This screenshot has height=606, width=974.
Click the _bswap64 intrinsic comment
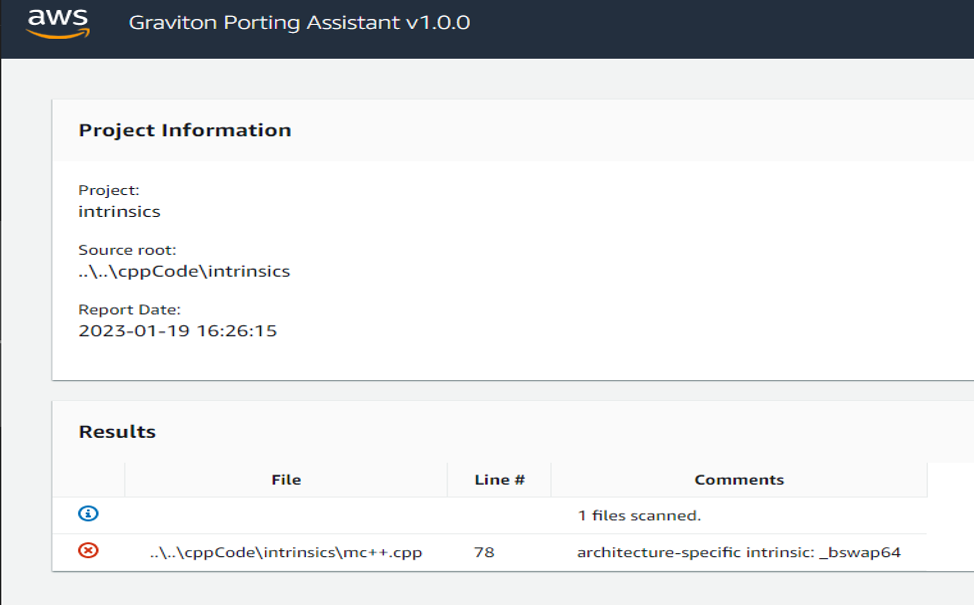(739, 552)
